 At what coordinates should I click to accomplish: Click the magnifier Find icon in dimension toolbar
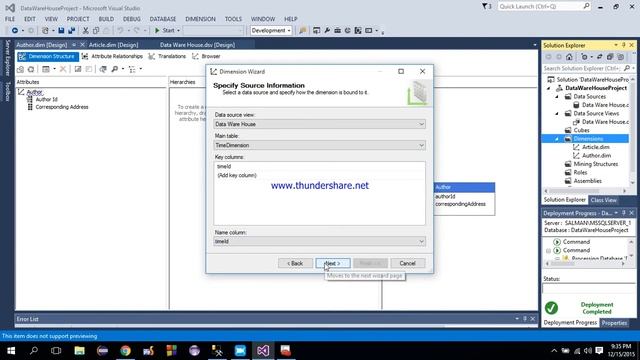(x=115, y=69)
